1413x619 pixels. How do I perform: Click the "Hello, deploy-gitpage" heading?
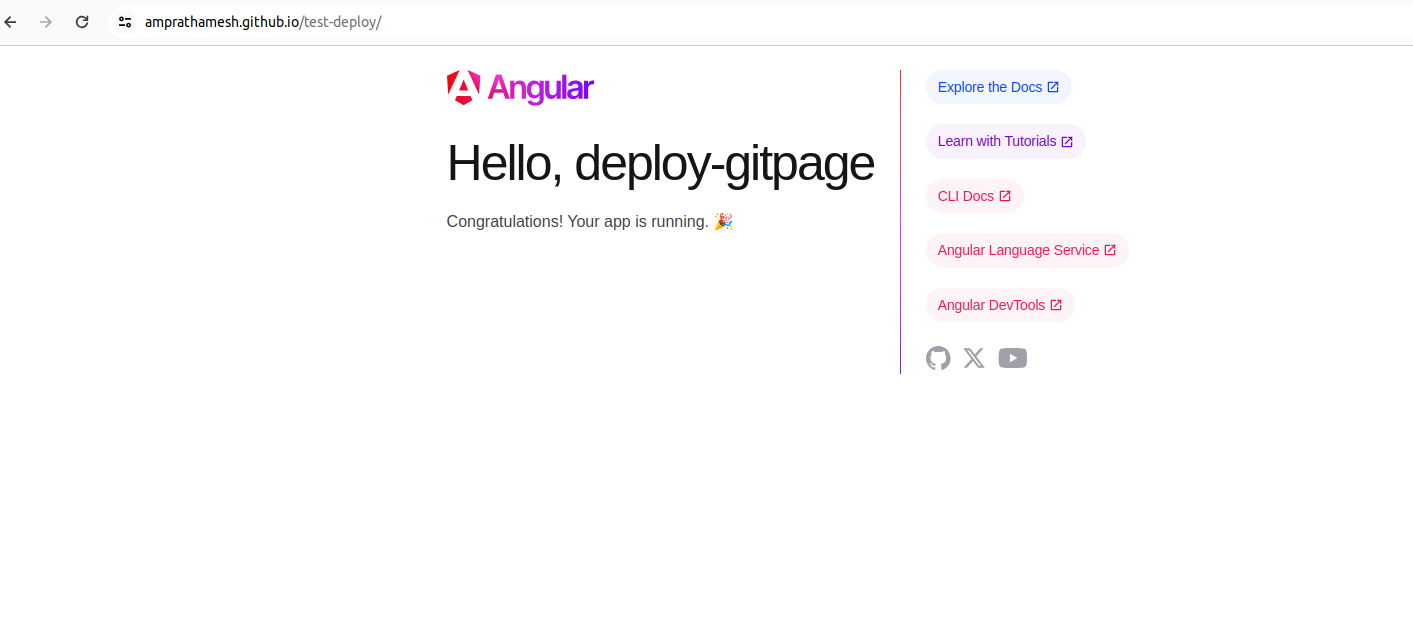[660, 163]
